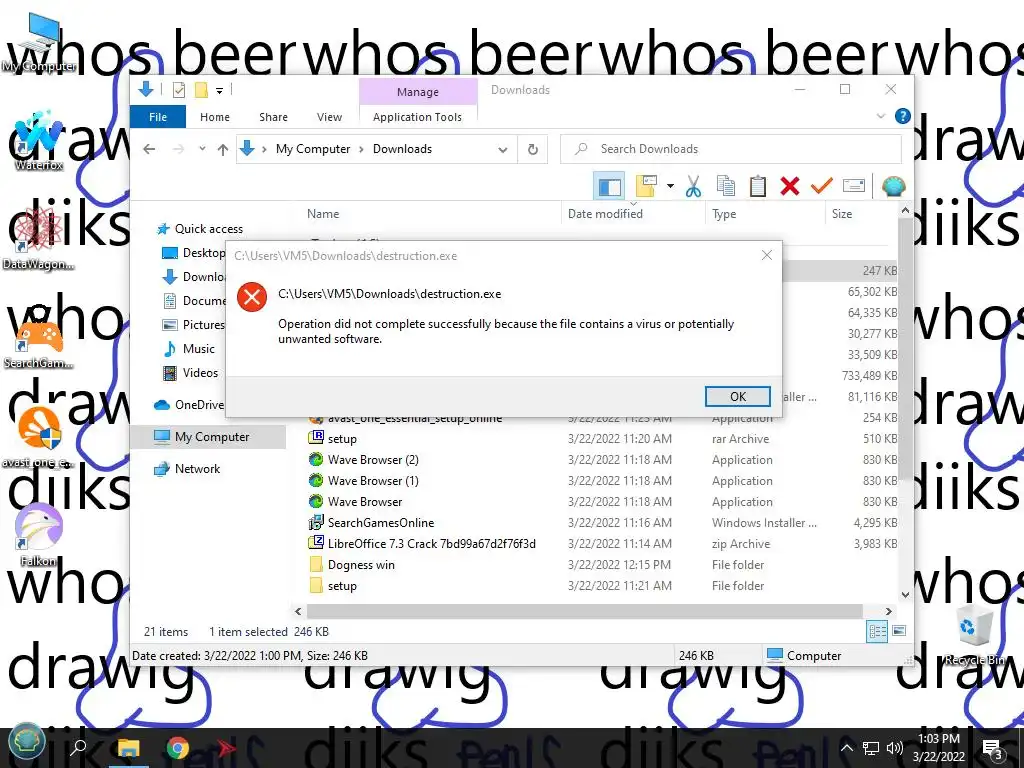Close the destruction.exe error dialog
Viewport: 1024px width, 768px height.
click(767, 255)
